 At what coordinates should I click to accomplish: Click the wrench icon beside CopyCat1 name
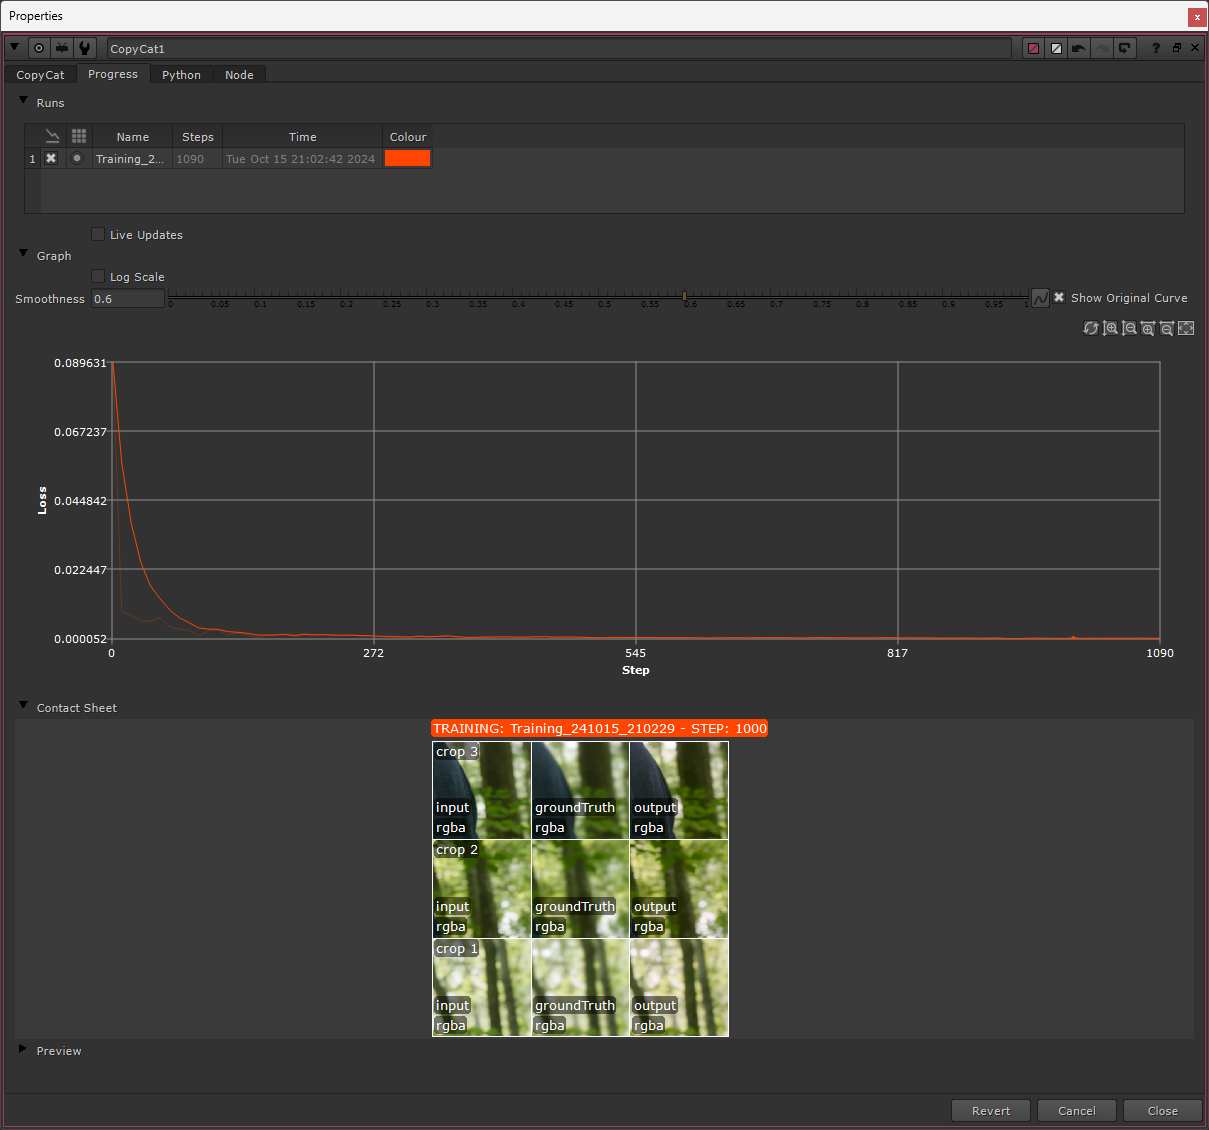(85, 48)
